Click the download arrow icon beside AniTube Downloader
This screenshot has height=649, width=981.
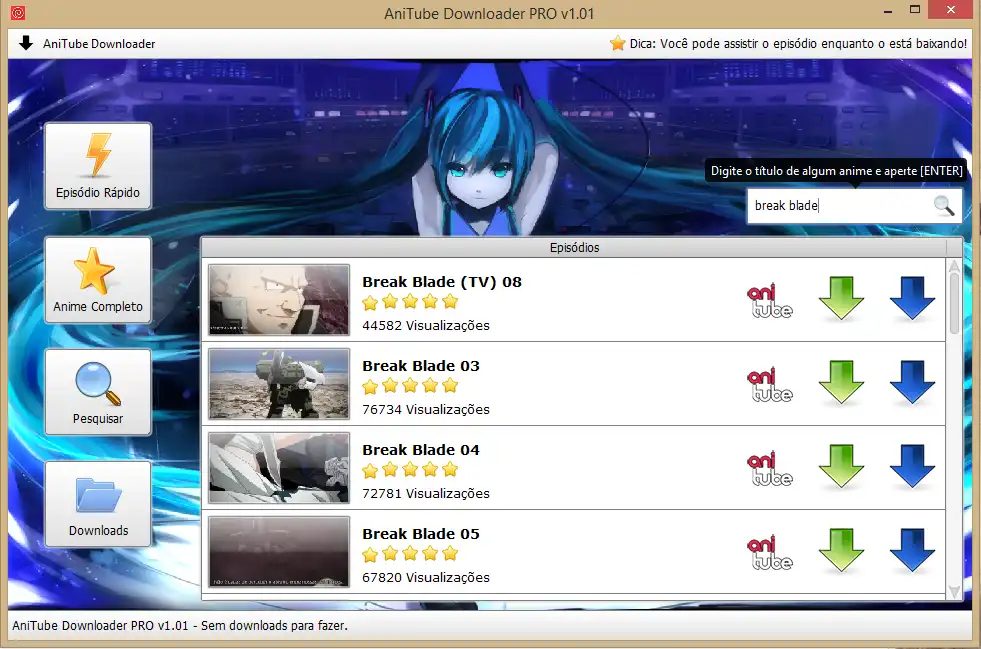click(x=26, y=43)
